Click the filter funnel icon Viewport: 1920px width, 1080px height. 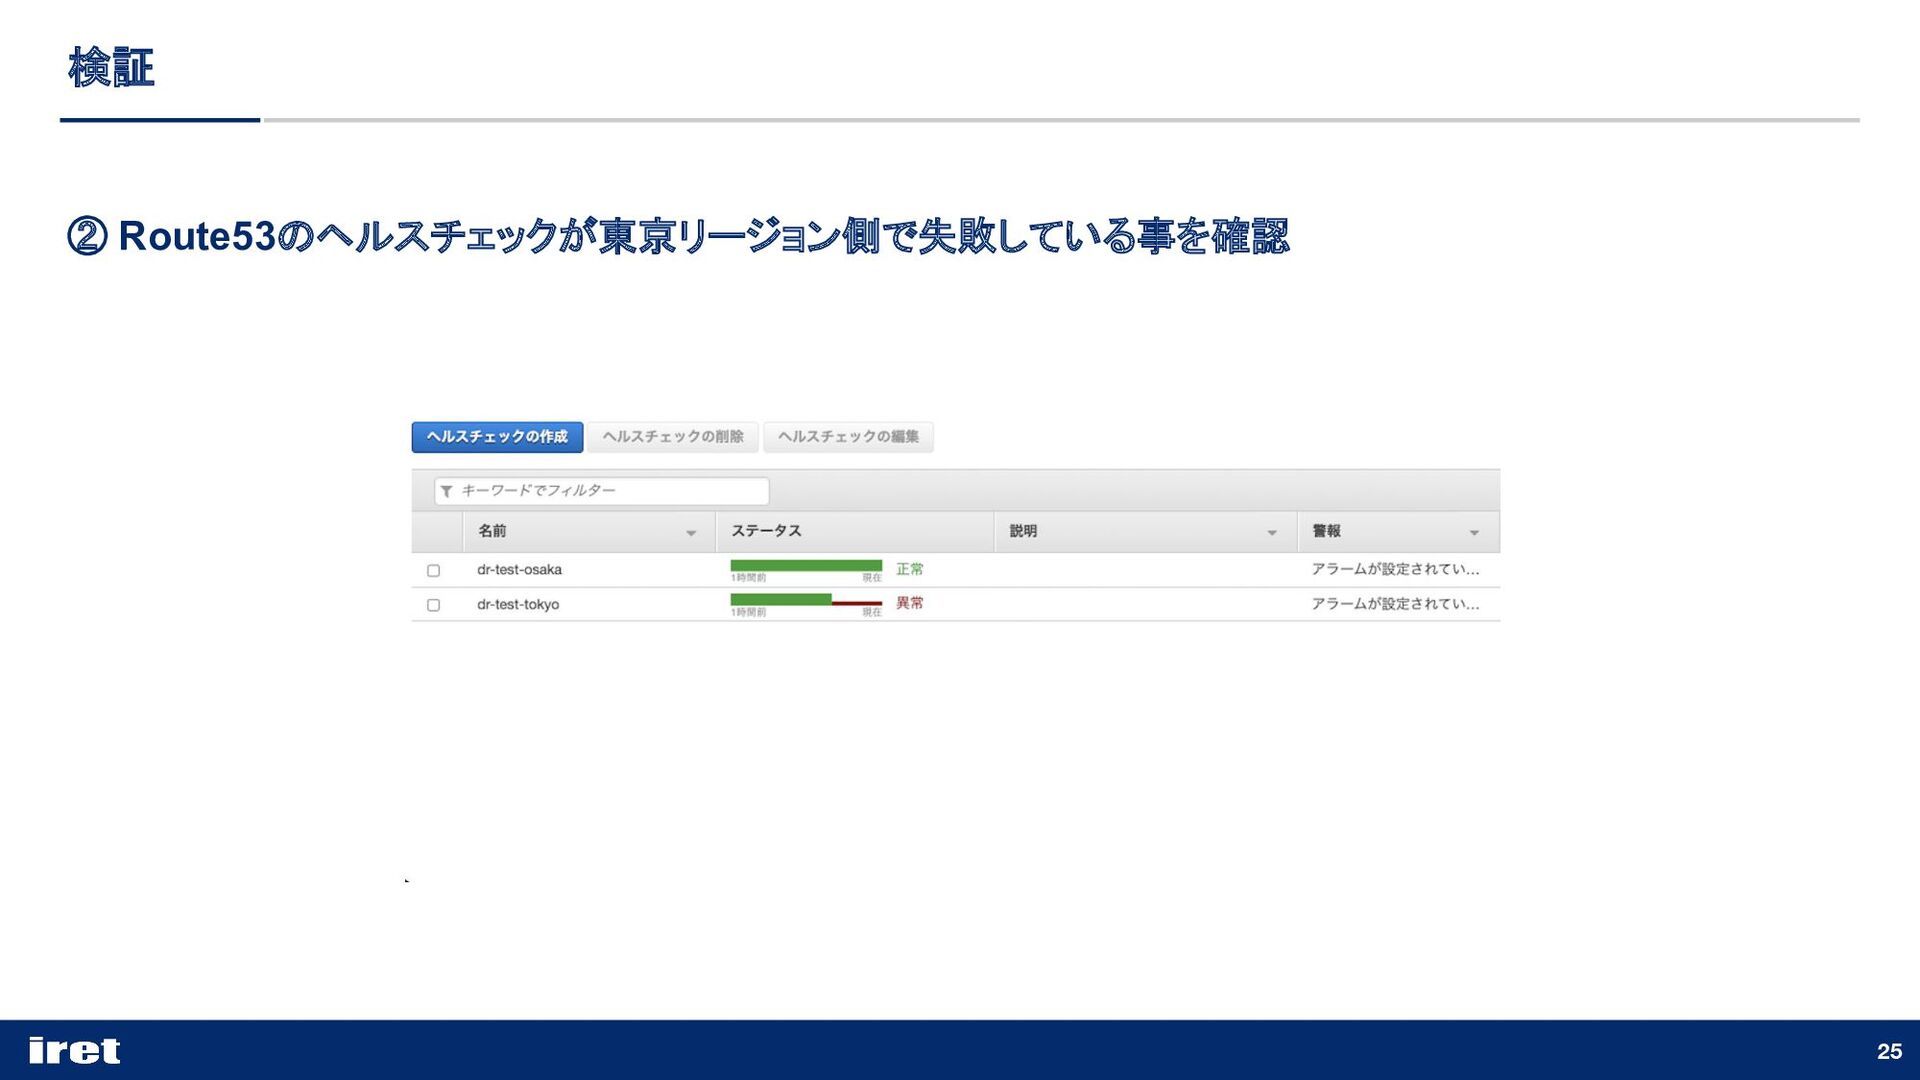447,491
